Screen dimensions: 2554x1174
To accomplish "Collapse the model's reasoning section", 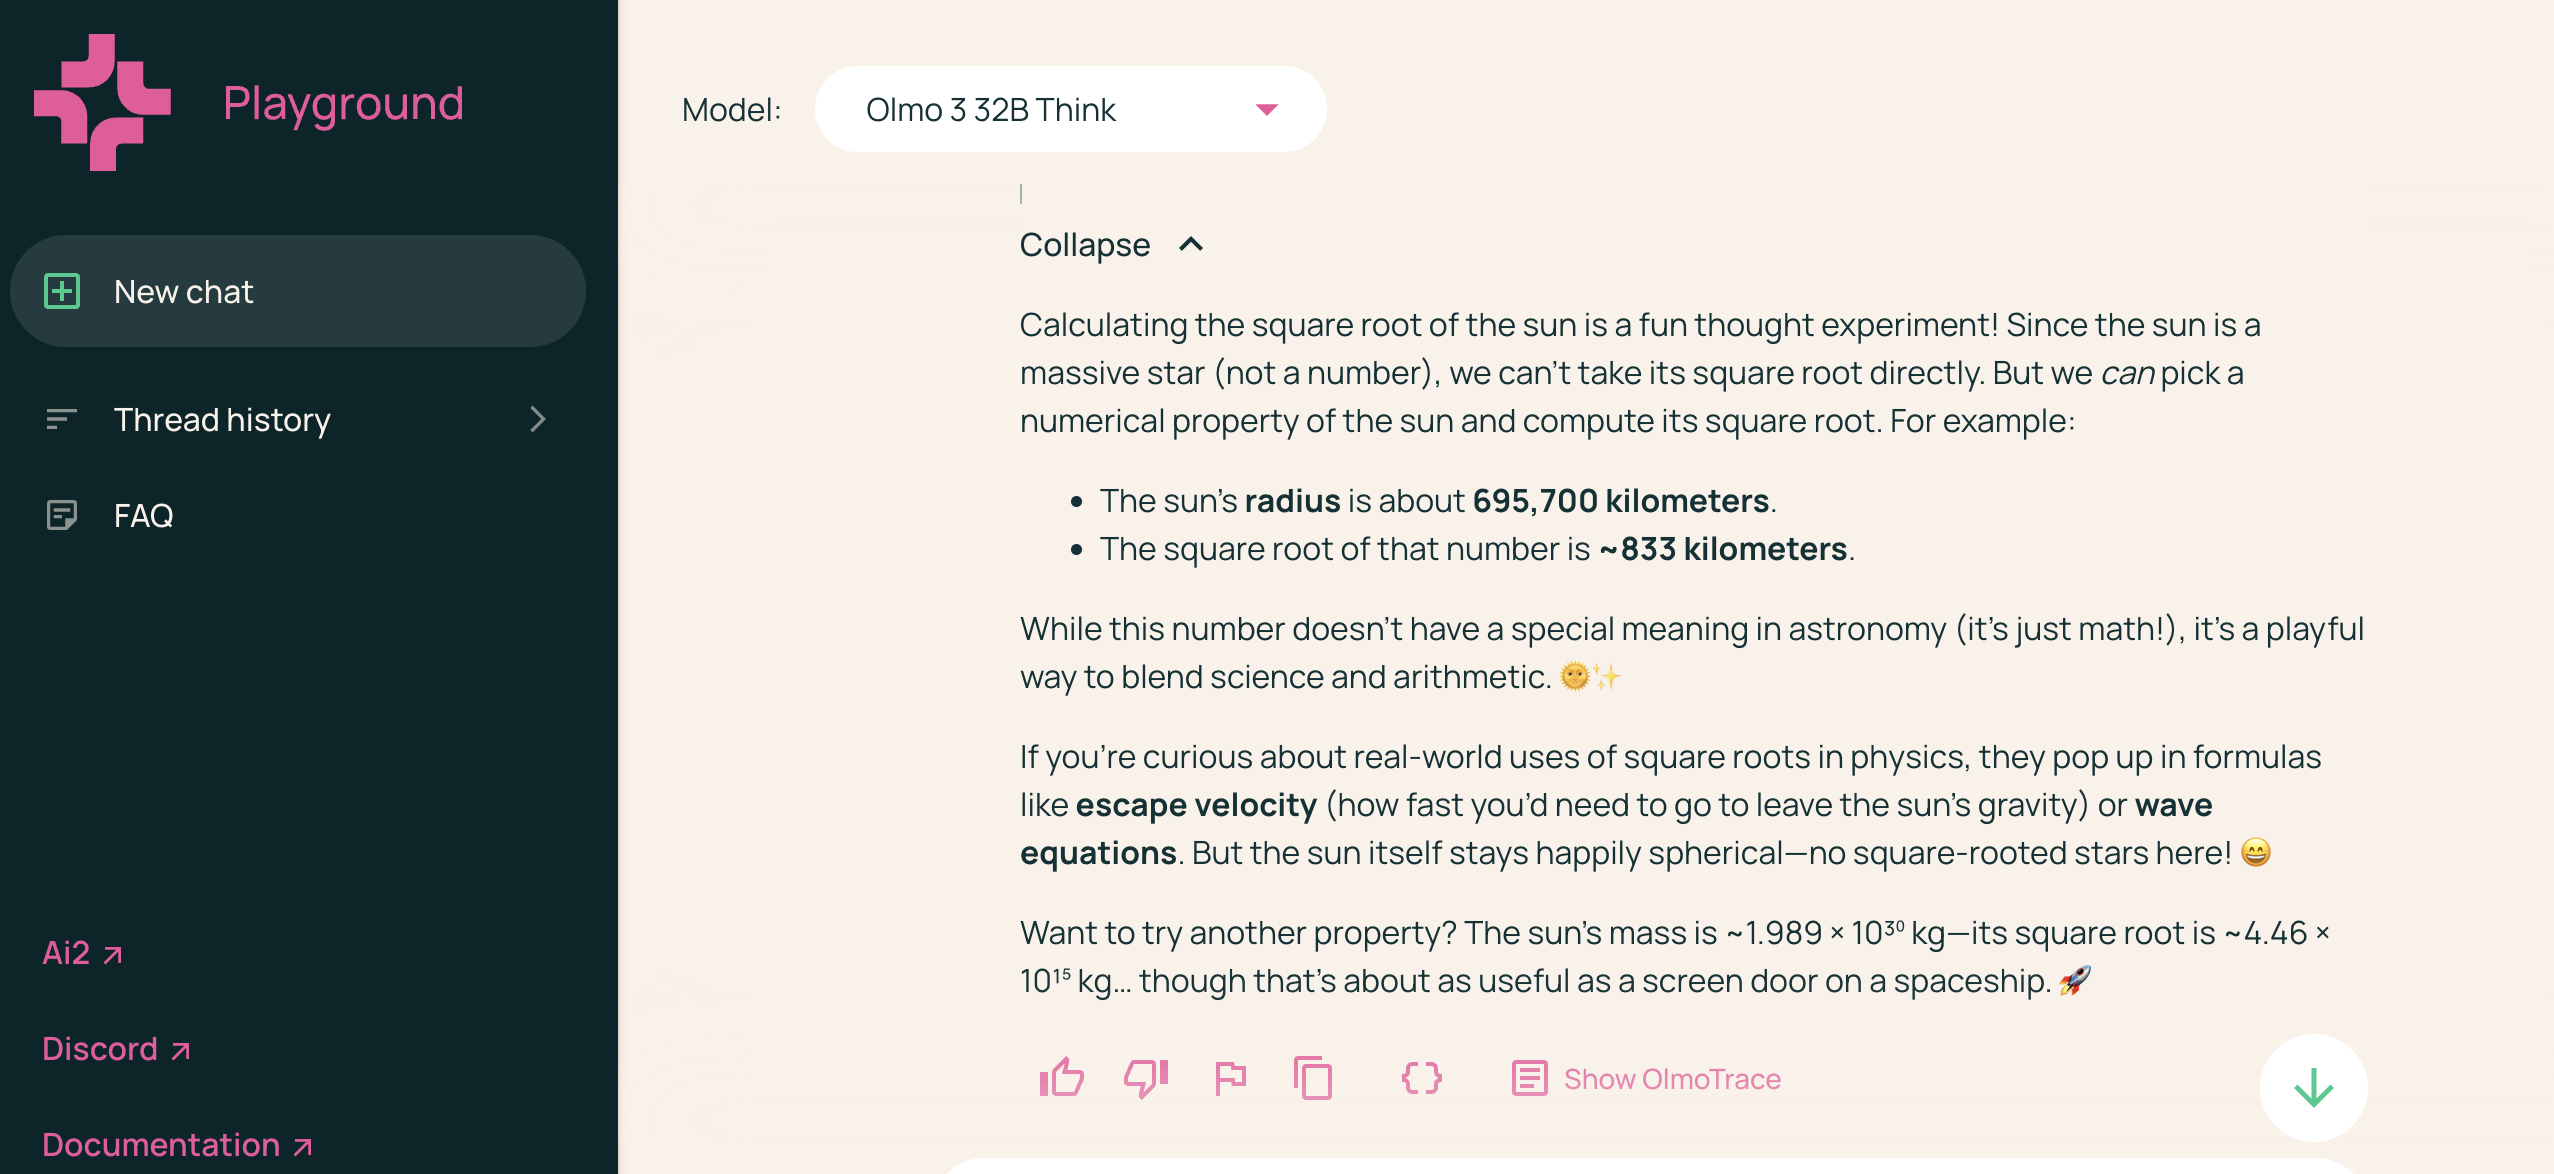I will (x=1113, y=244).
